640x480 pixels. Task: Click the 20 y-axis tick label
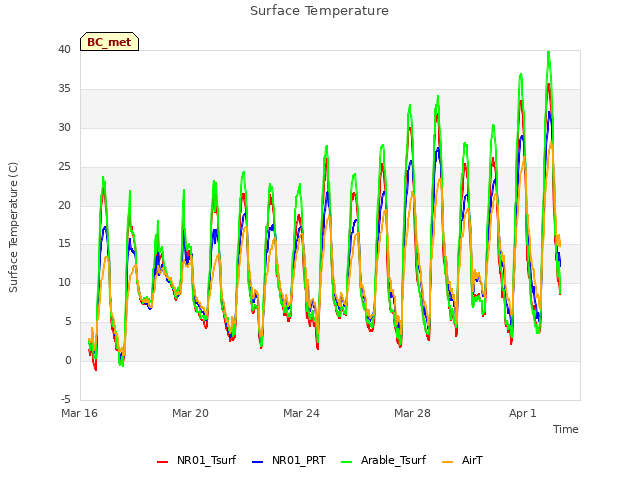(x=64, y=205)
